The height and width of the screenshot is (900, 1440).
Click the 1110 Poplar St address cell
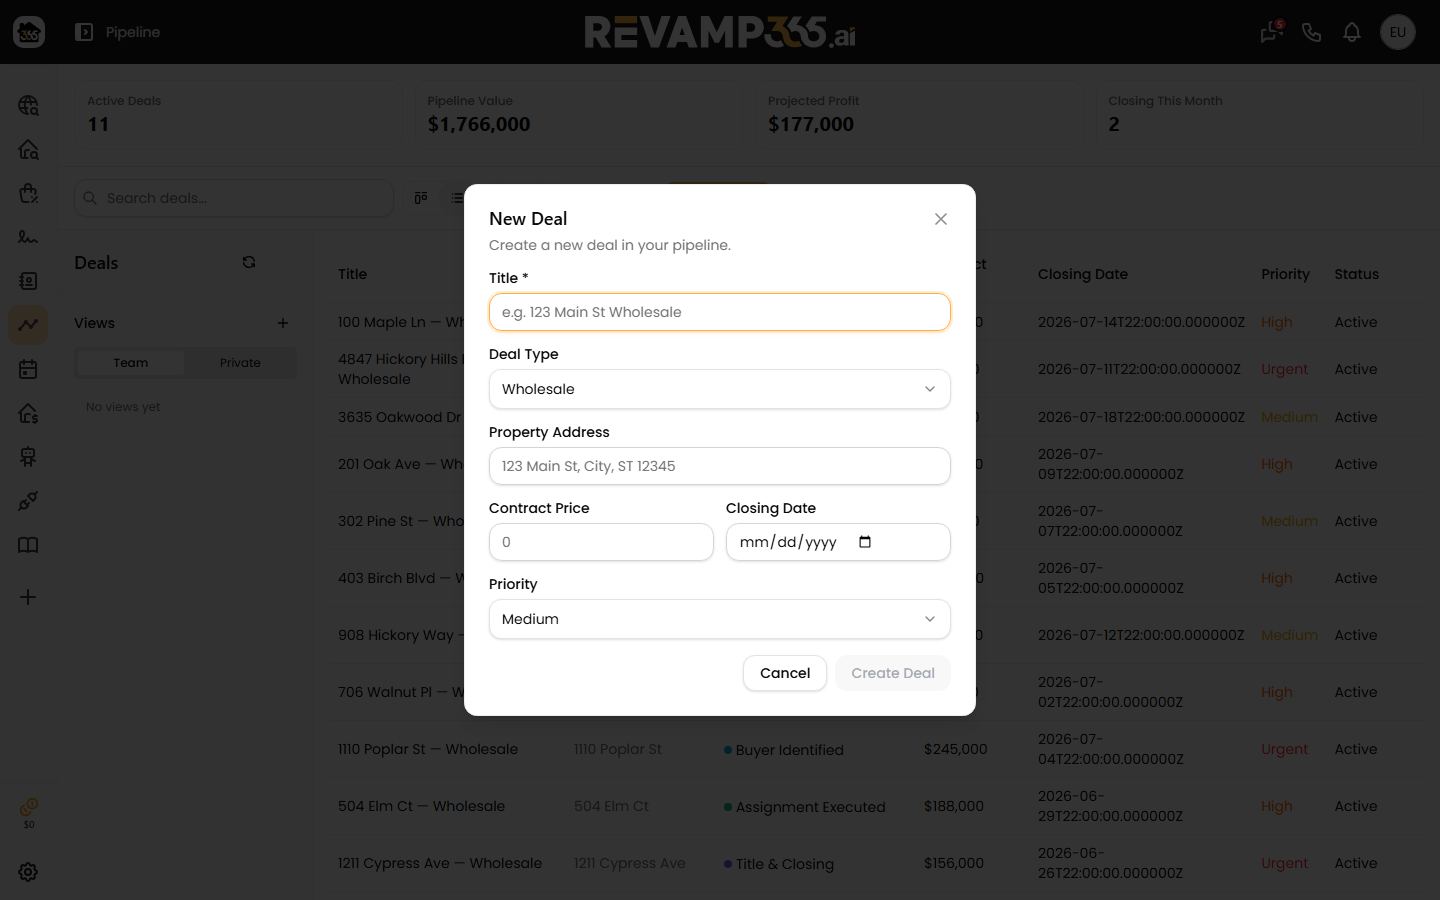(x=618, y=749)
